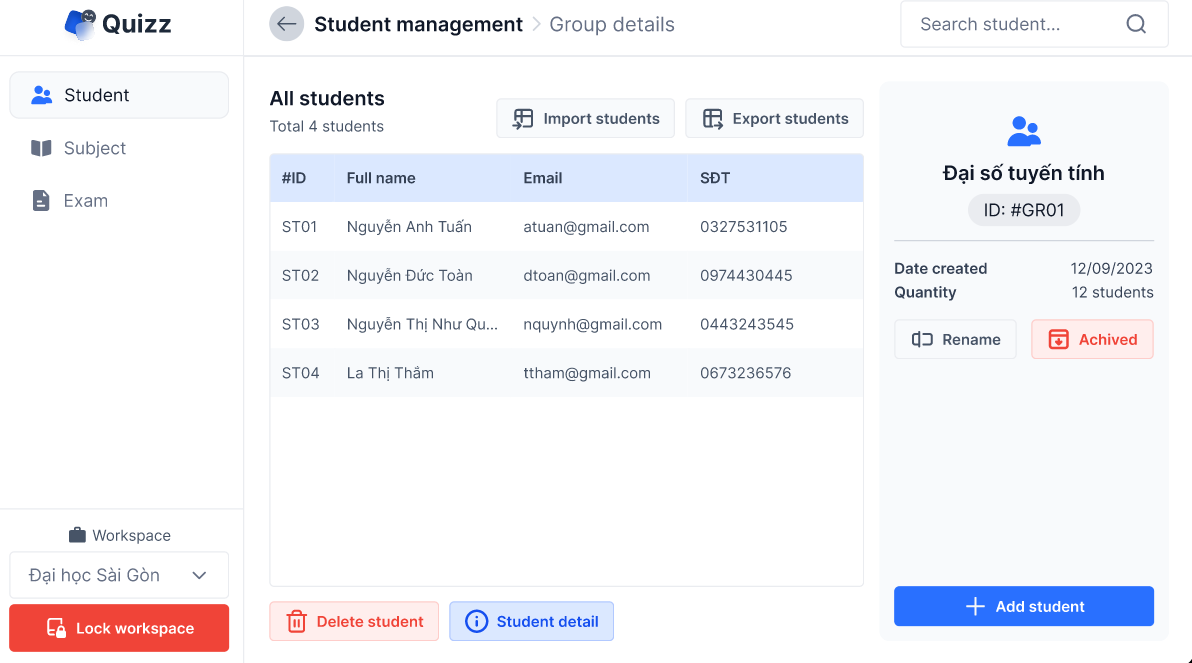Click the Rename group button

click(955, 340)
